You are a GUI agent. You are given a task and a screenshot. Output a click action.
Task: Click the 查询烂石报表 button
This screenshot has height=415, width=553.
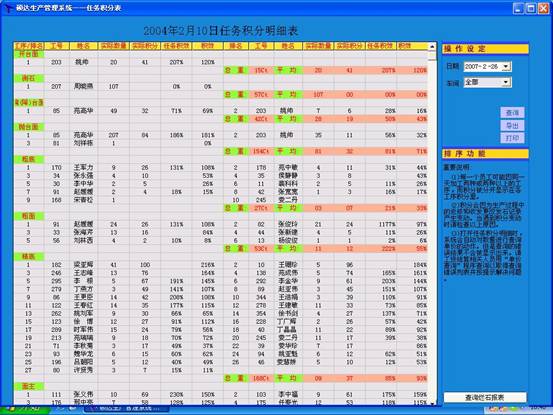tap(485, 397)
